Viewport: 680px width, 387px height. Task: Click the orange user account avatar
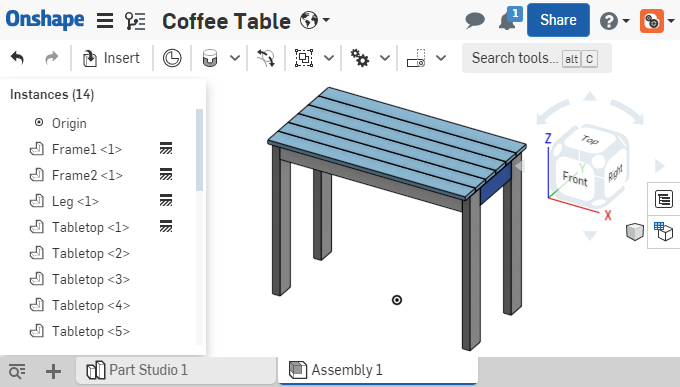click(652, 20)
